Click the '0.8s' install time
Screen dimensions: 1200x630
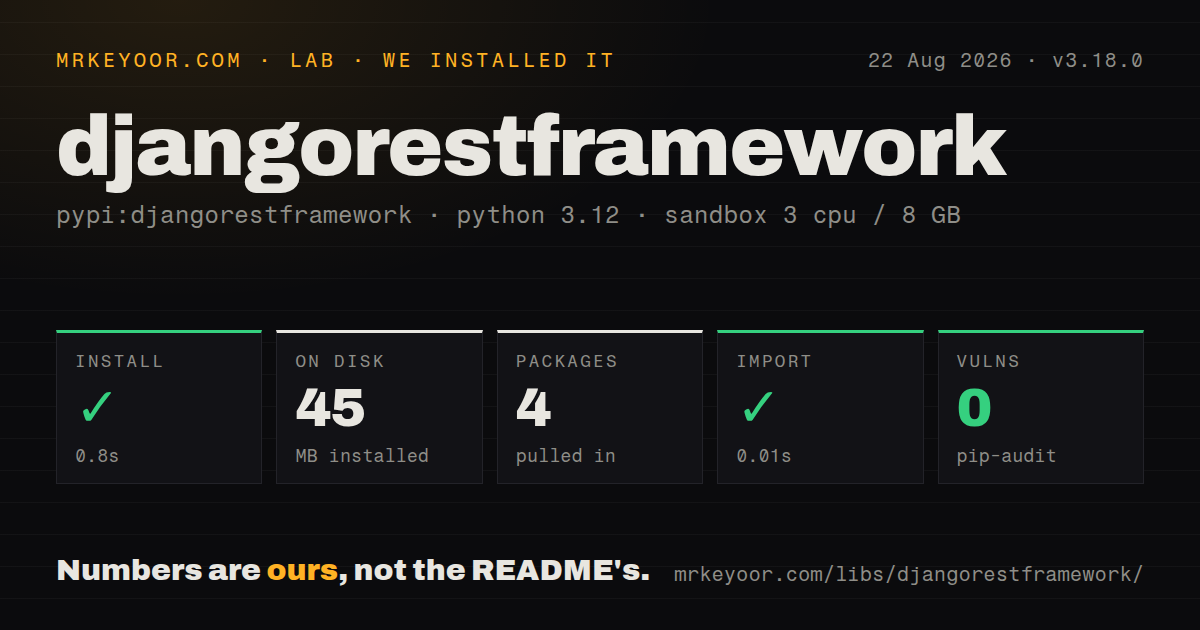(x=97, y=456)
